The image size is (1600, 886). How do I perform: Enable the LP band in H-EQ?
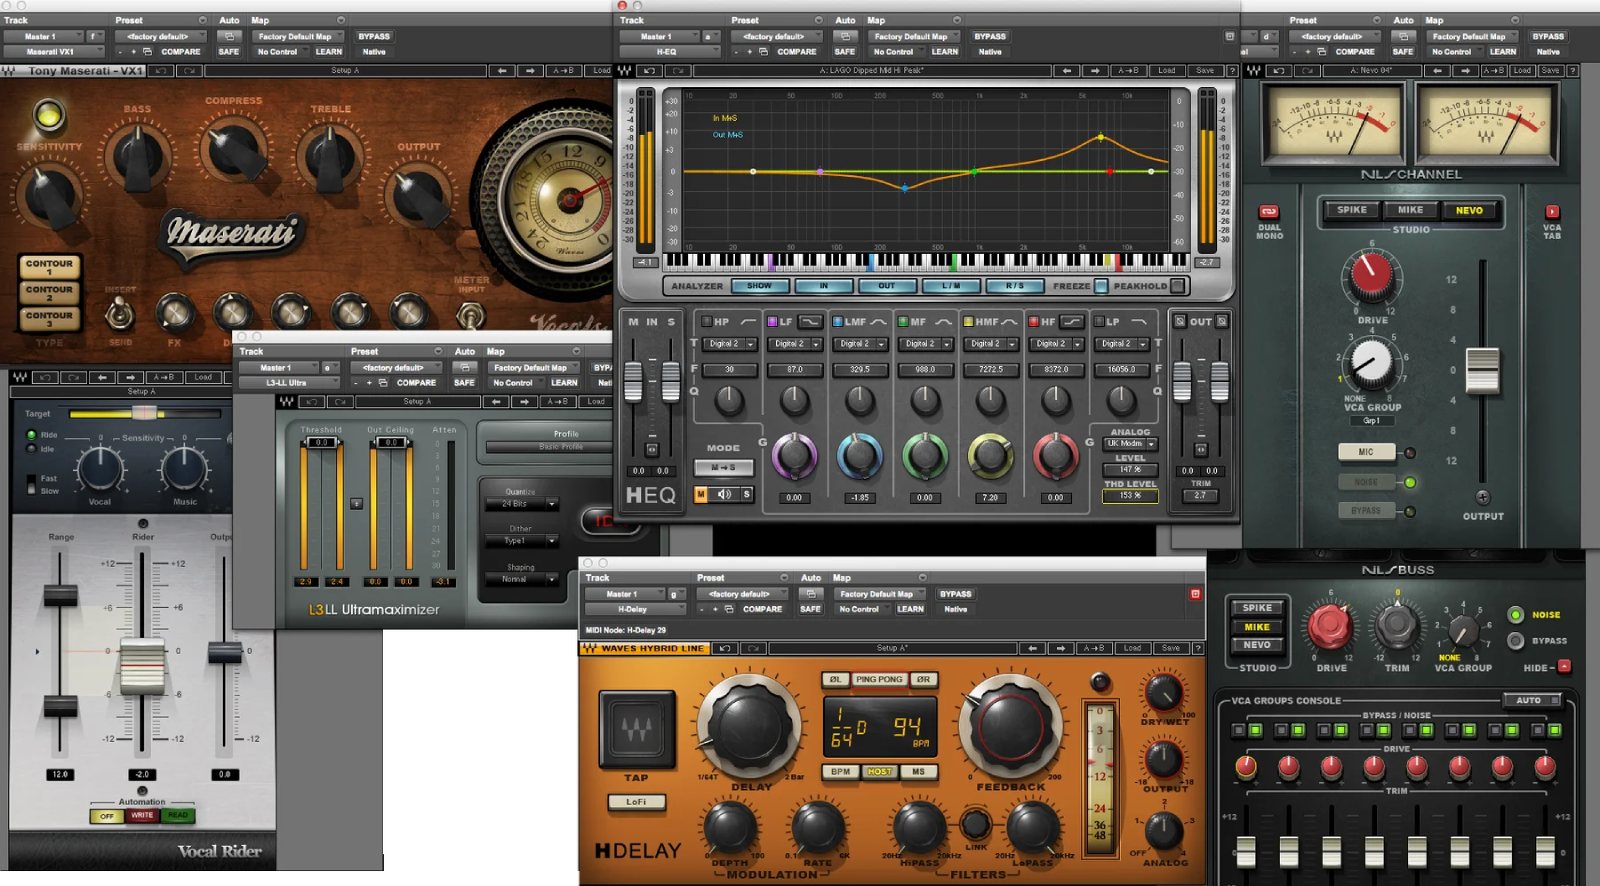point(1099,322)
